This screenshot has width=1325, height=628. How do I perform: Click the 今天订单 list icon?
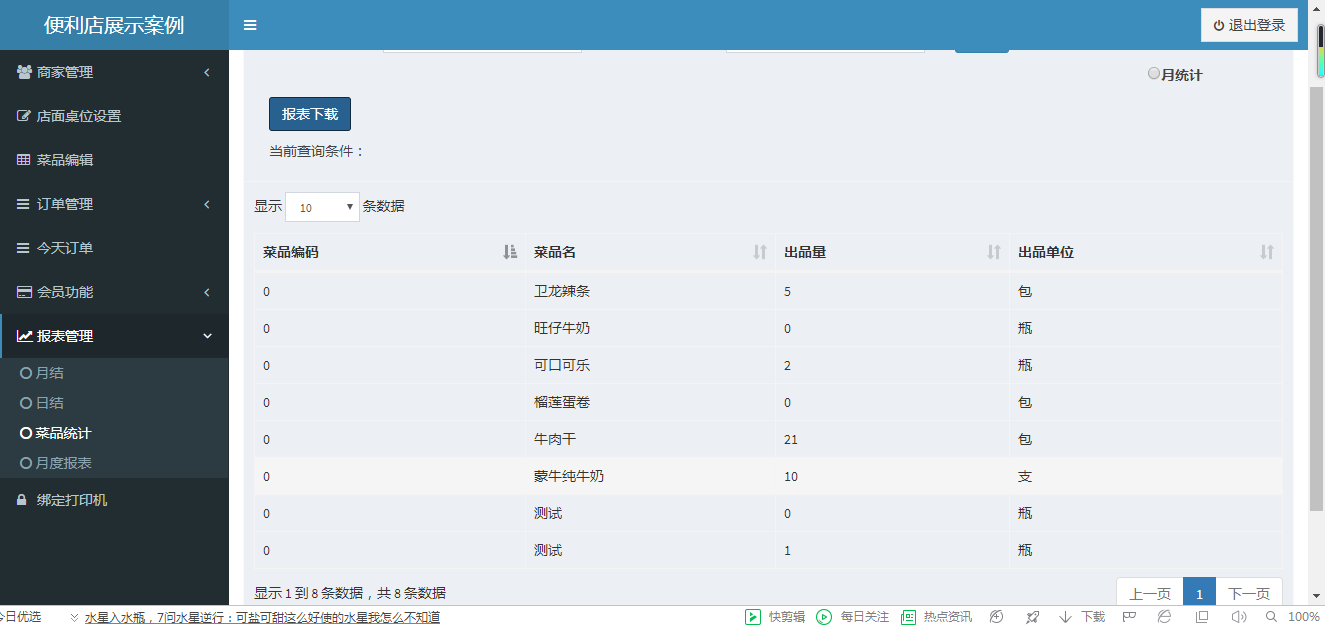pyautogui.click(x=24, y=248)
